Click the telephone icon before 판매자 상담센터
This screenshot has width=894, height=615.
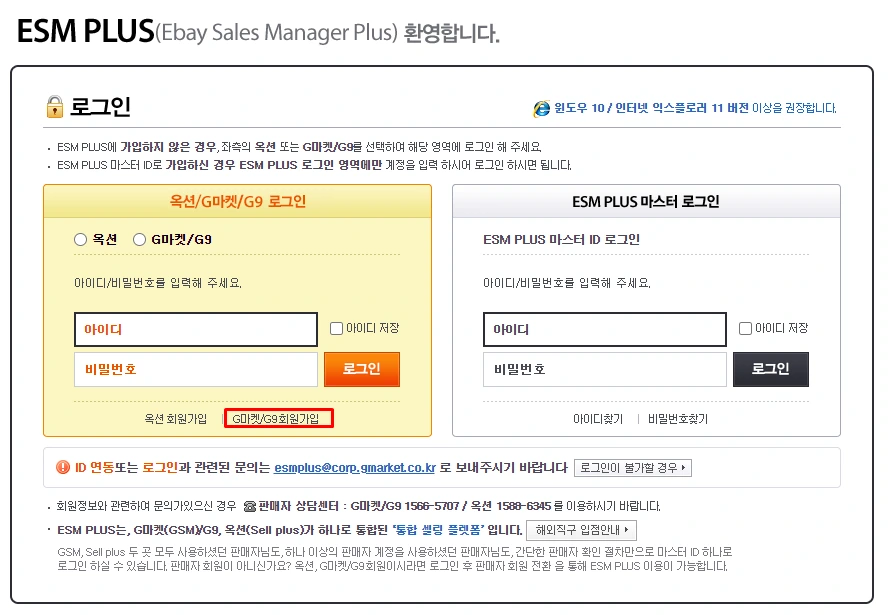click(x=249, y=506)
